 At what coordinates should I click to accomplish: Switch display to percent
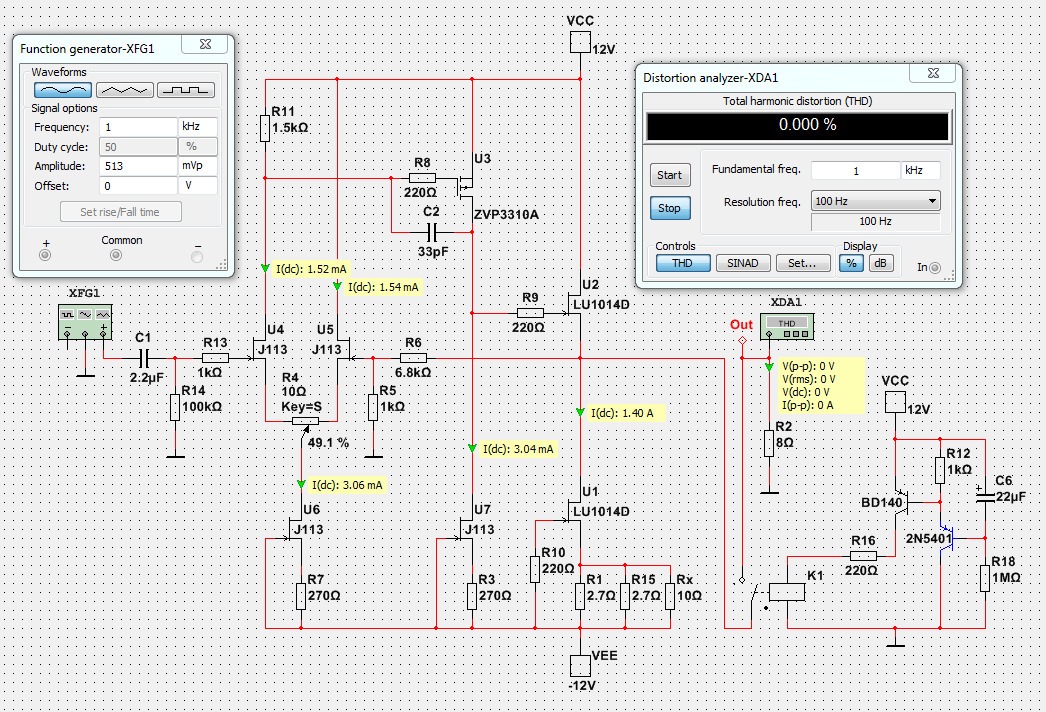coord(851,263)
